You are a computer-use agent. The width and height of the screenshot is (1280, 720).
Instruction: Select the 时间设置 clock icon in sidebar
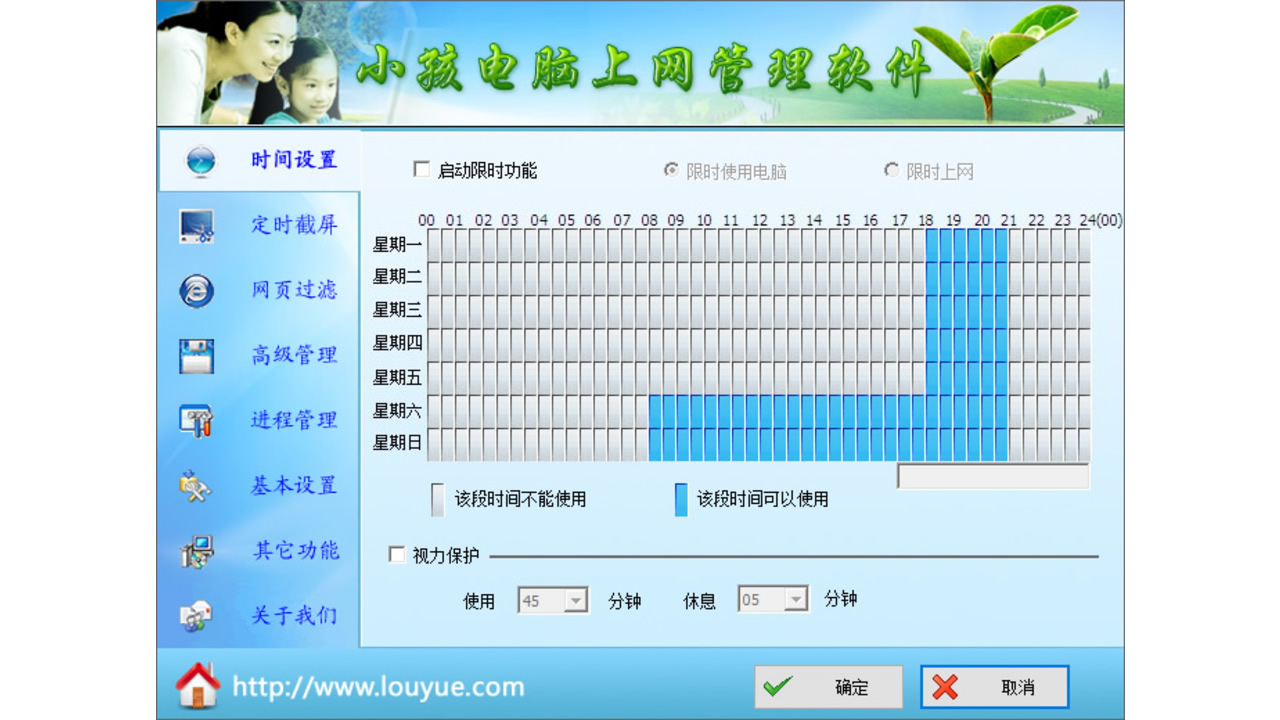pos(200,161)
